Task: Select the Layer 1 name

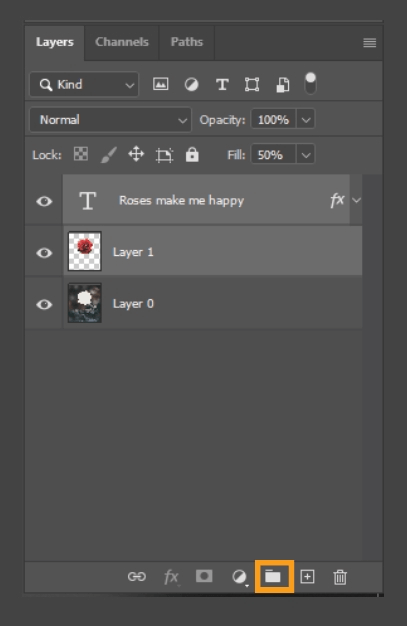Action: click(x=133, y=252)
